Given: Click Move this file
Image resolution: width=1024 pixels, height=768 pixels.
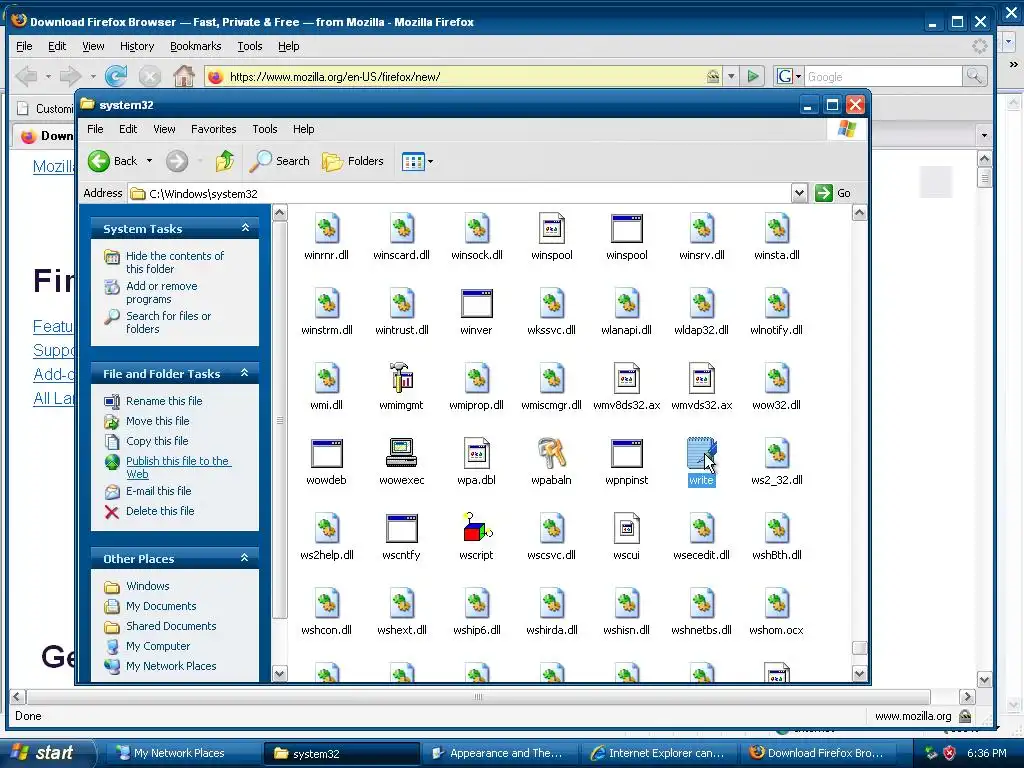Looking at the screenshot, I should coord(157,421).
